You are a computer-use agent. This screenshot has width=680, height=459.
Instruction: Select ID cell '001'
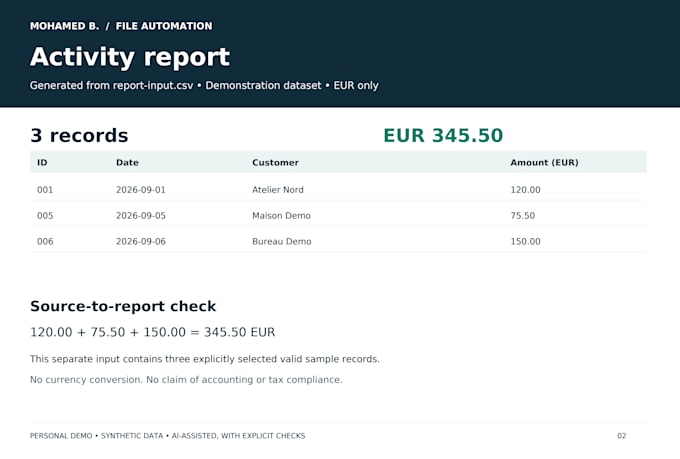pos(45,190)
